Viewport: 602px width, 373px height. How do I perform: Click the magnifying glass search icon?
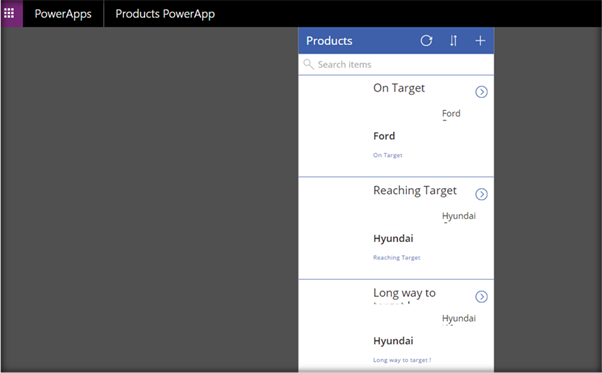[x=308, y=64]
